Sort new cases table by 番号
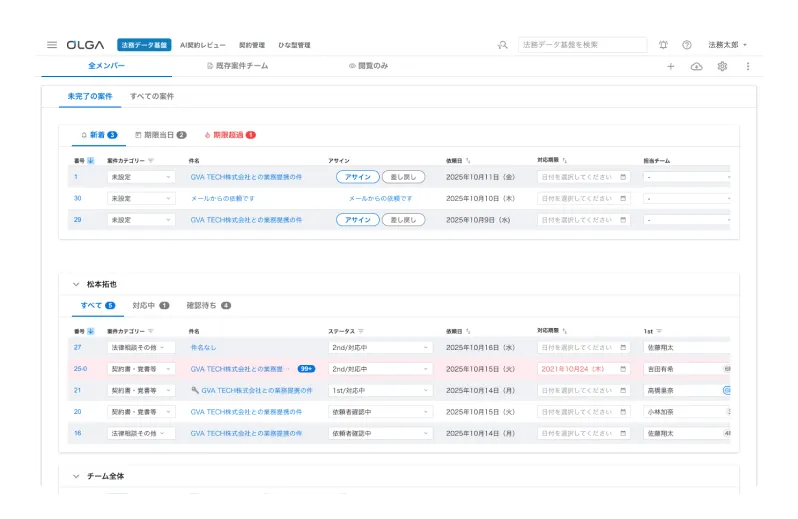 [91, 161]
